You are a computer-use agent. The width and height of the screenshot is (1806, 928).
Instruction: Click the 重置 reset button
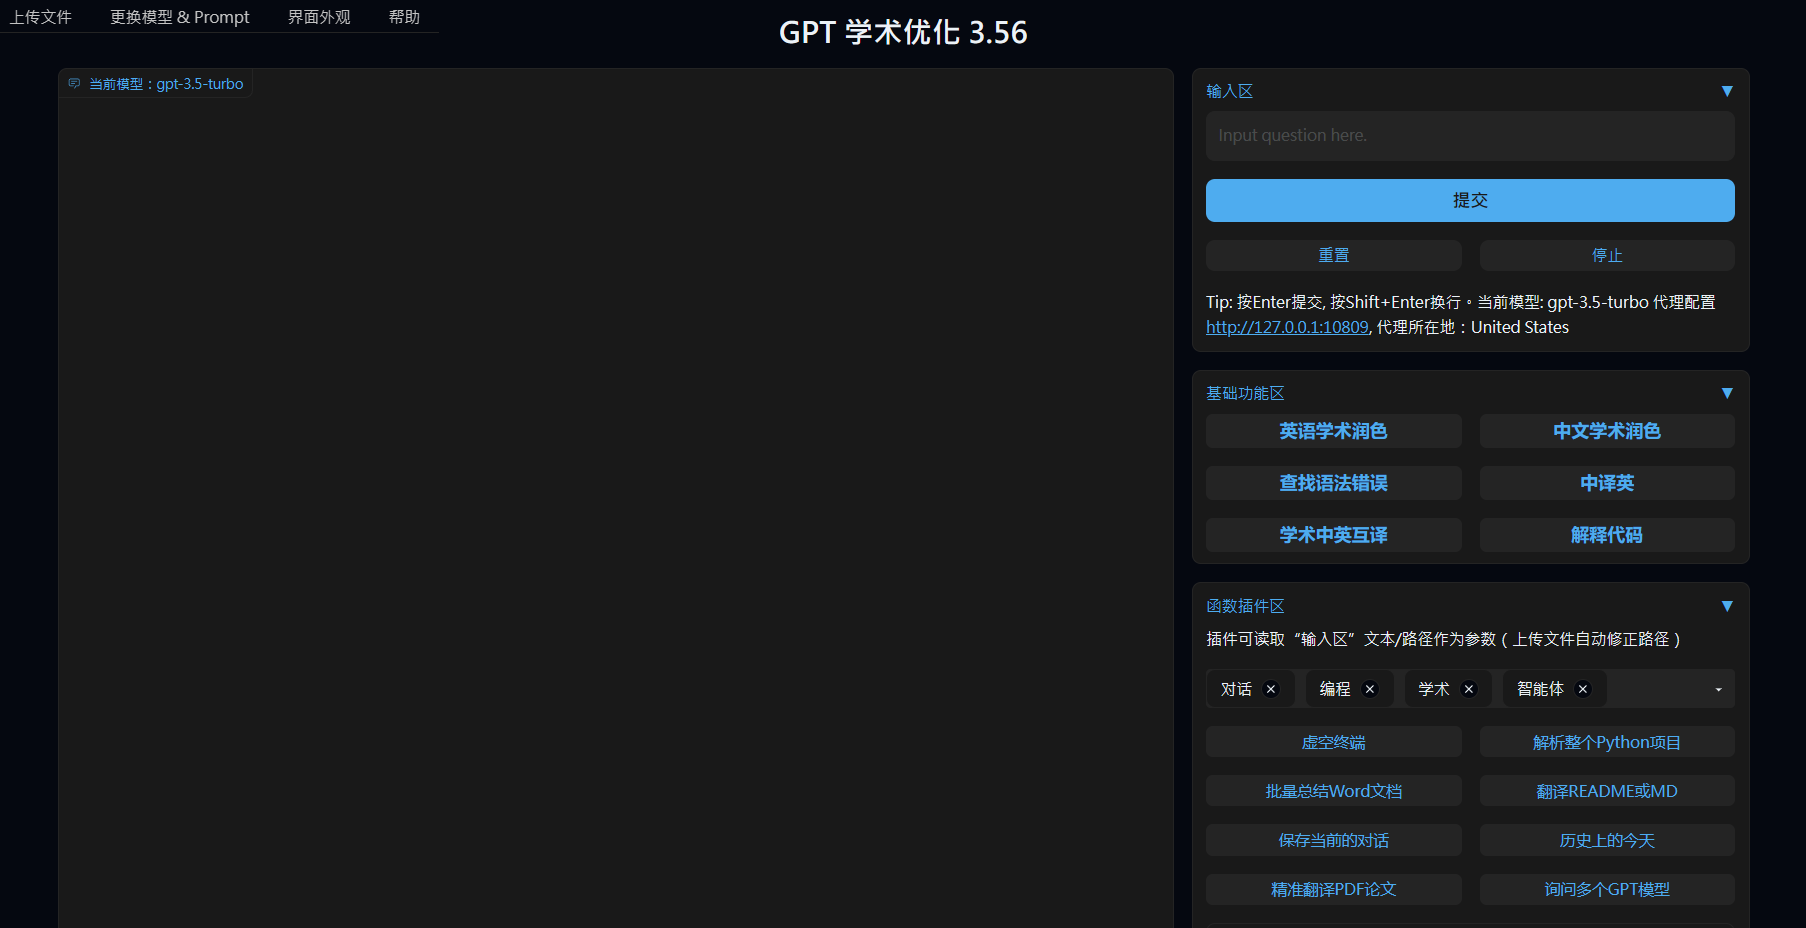pyautogui.click(x=1334, y=255)
